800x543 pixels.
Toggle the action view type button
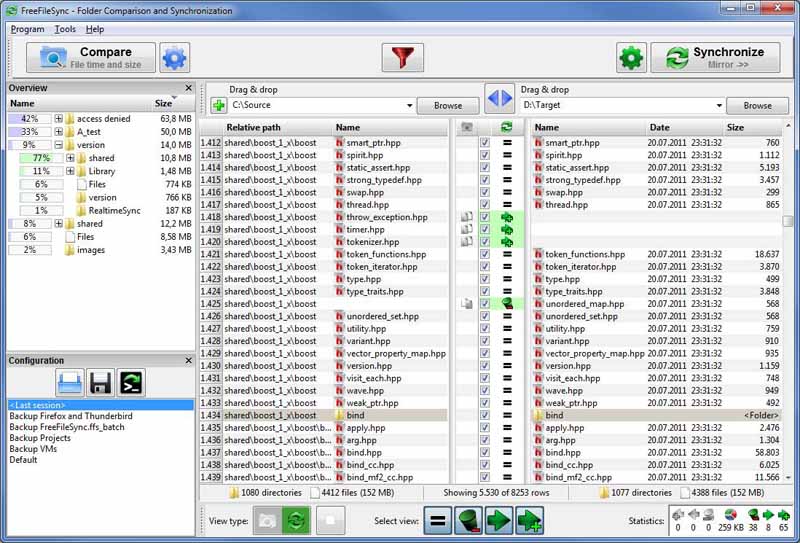[x=298, y=521]
